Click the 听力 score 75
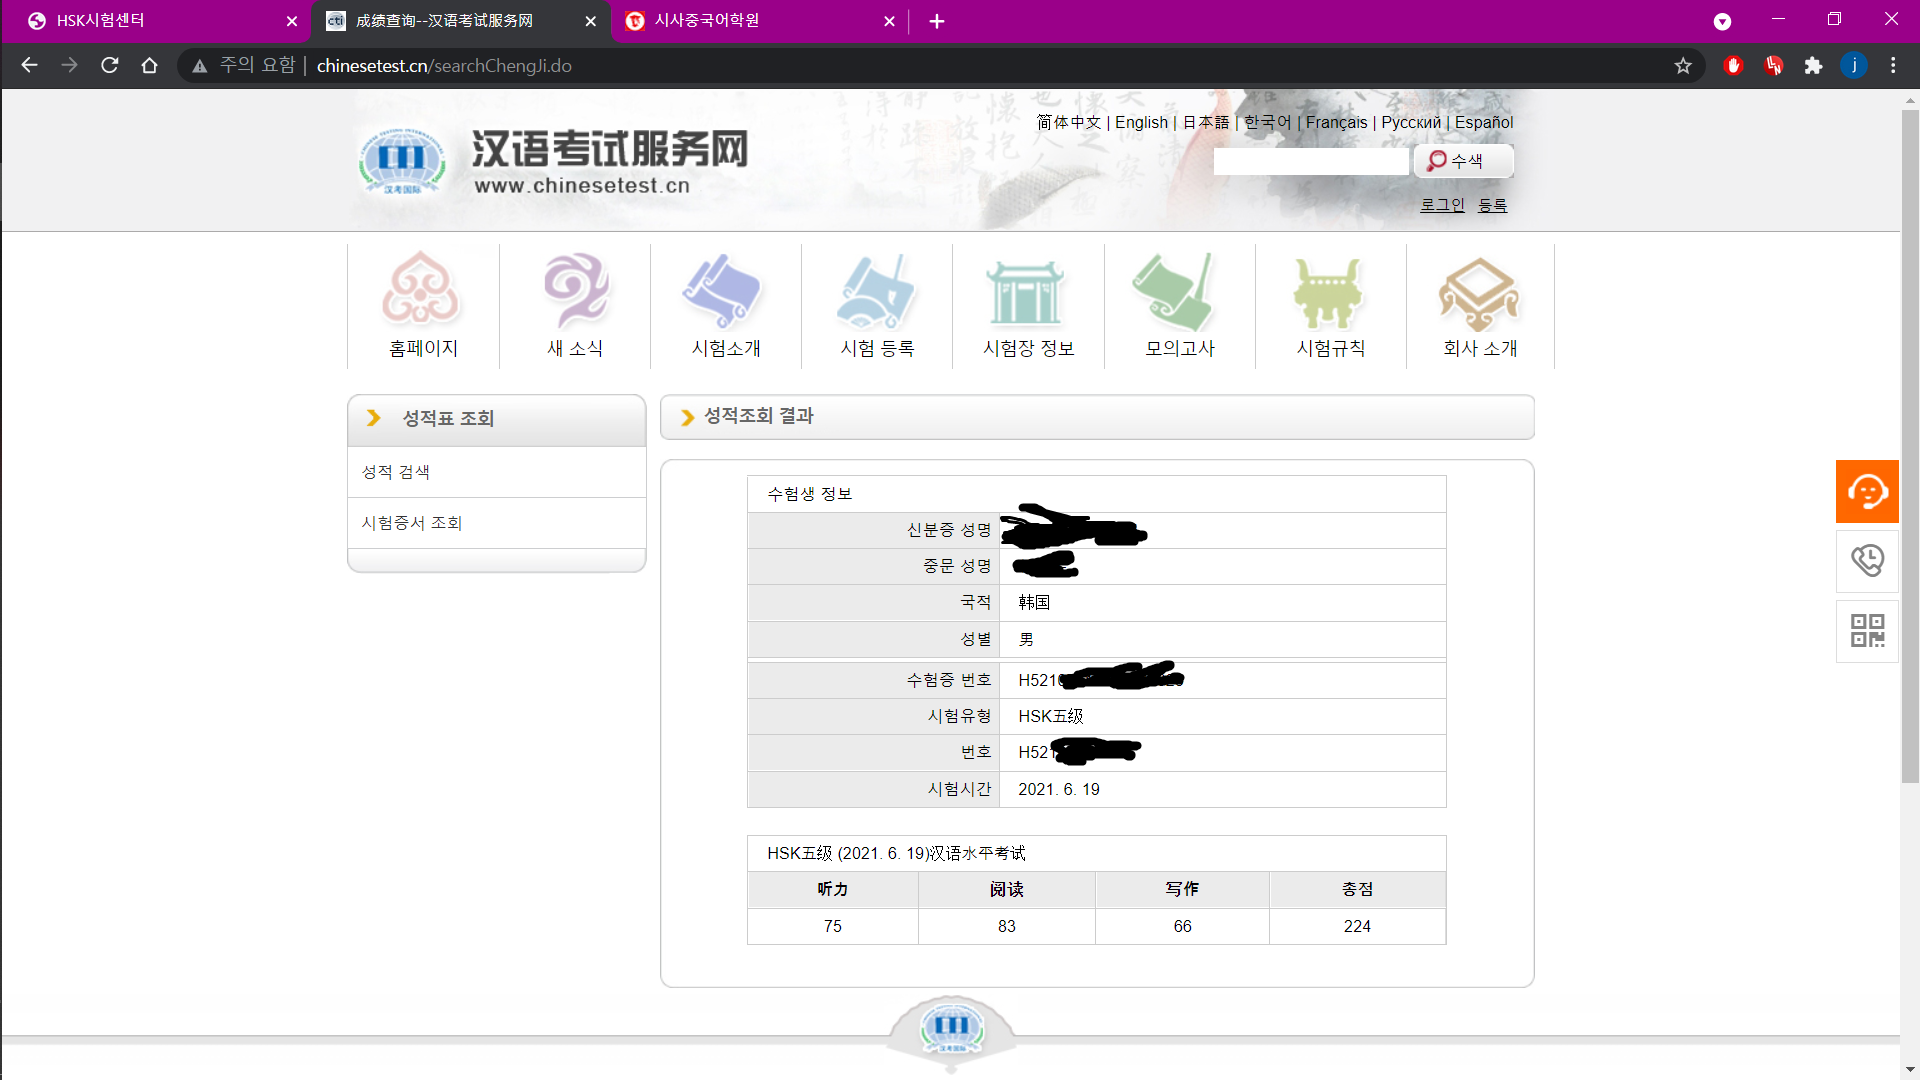This screenshot has width=1920, height=1080. click(x=832, y=926)
